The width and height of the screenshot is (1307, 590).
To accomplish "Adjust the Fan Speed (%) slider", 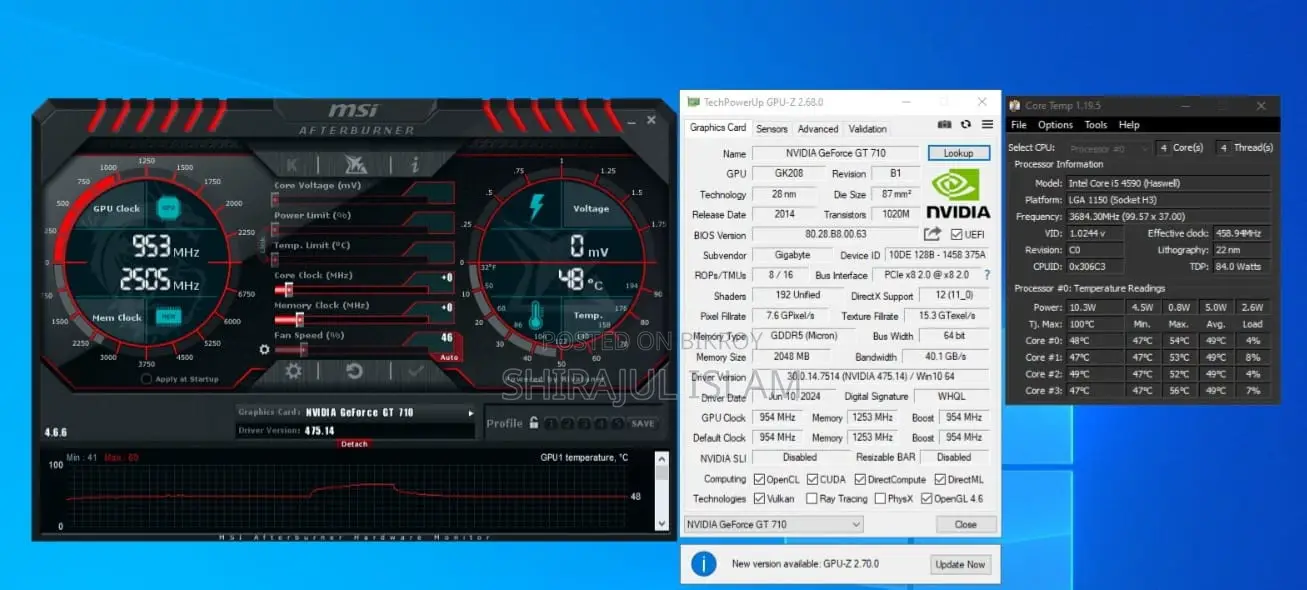I will click(x=351, y=350).
